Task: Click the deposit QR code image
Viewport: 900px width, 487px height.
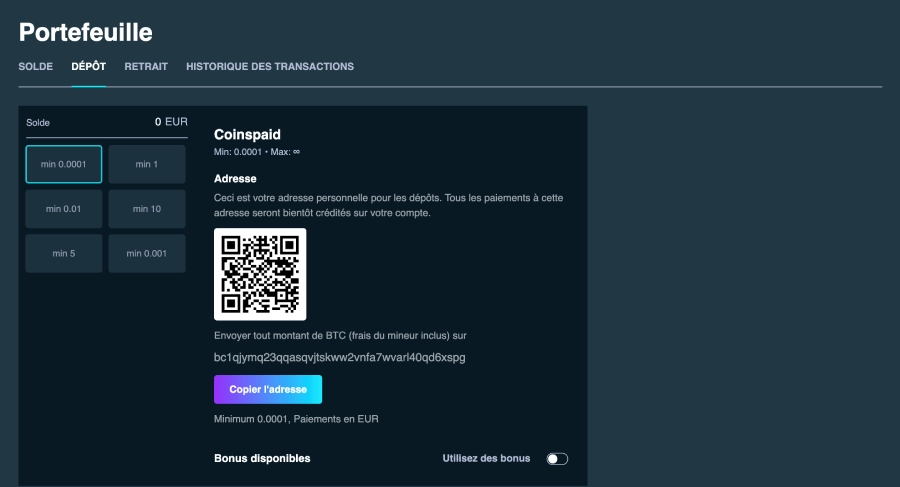Action: (260, 274)
